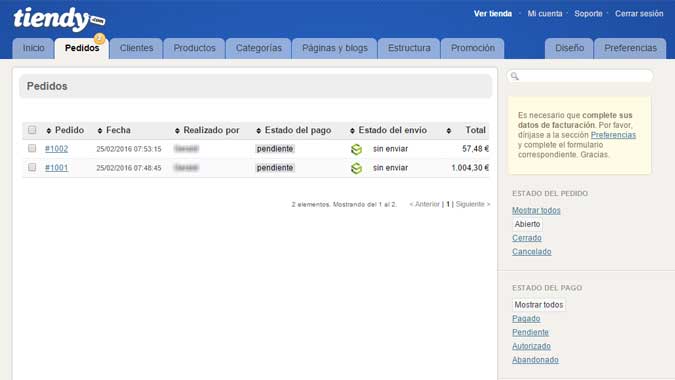The width and height of the screenshot is (675, 380).
Task: Click date 25/02/2016 07:48:45
Action: pos(129,168)
